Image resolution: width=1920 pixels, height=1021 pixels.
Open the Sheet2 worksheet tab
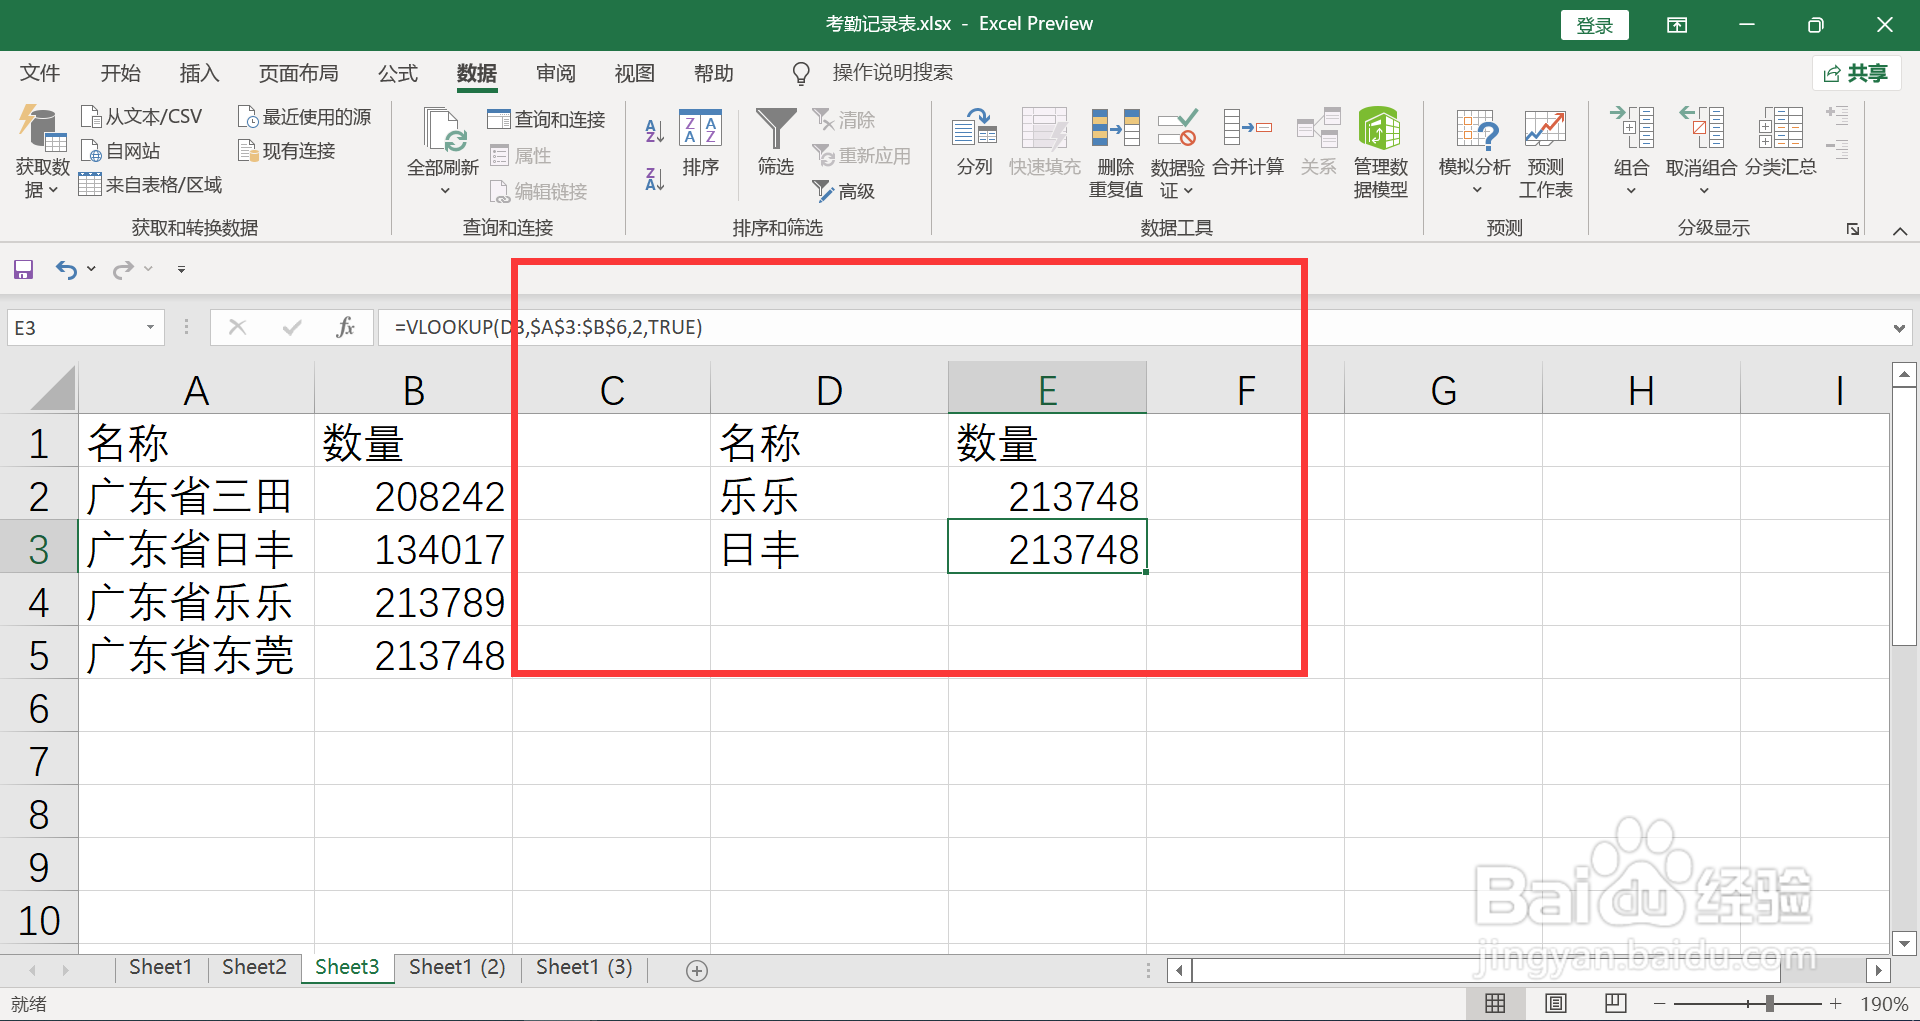[x=253, y=967]
